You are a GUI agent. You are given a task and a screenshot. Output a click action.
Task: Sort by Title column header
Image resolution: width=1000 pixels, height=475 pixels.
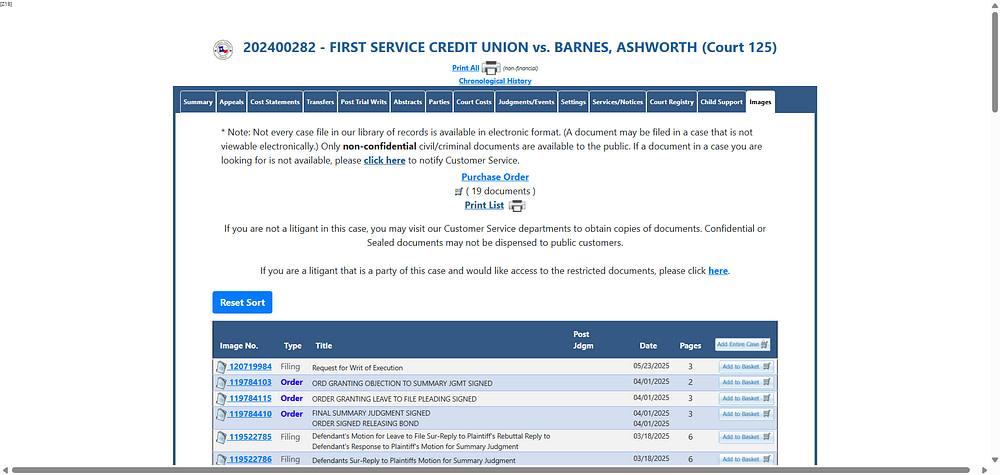(x=324, y=346)
